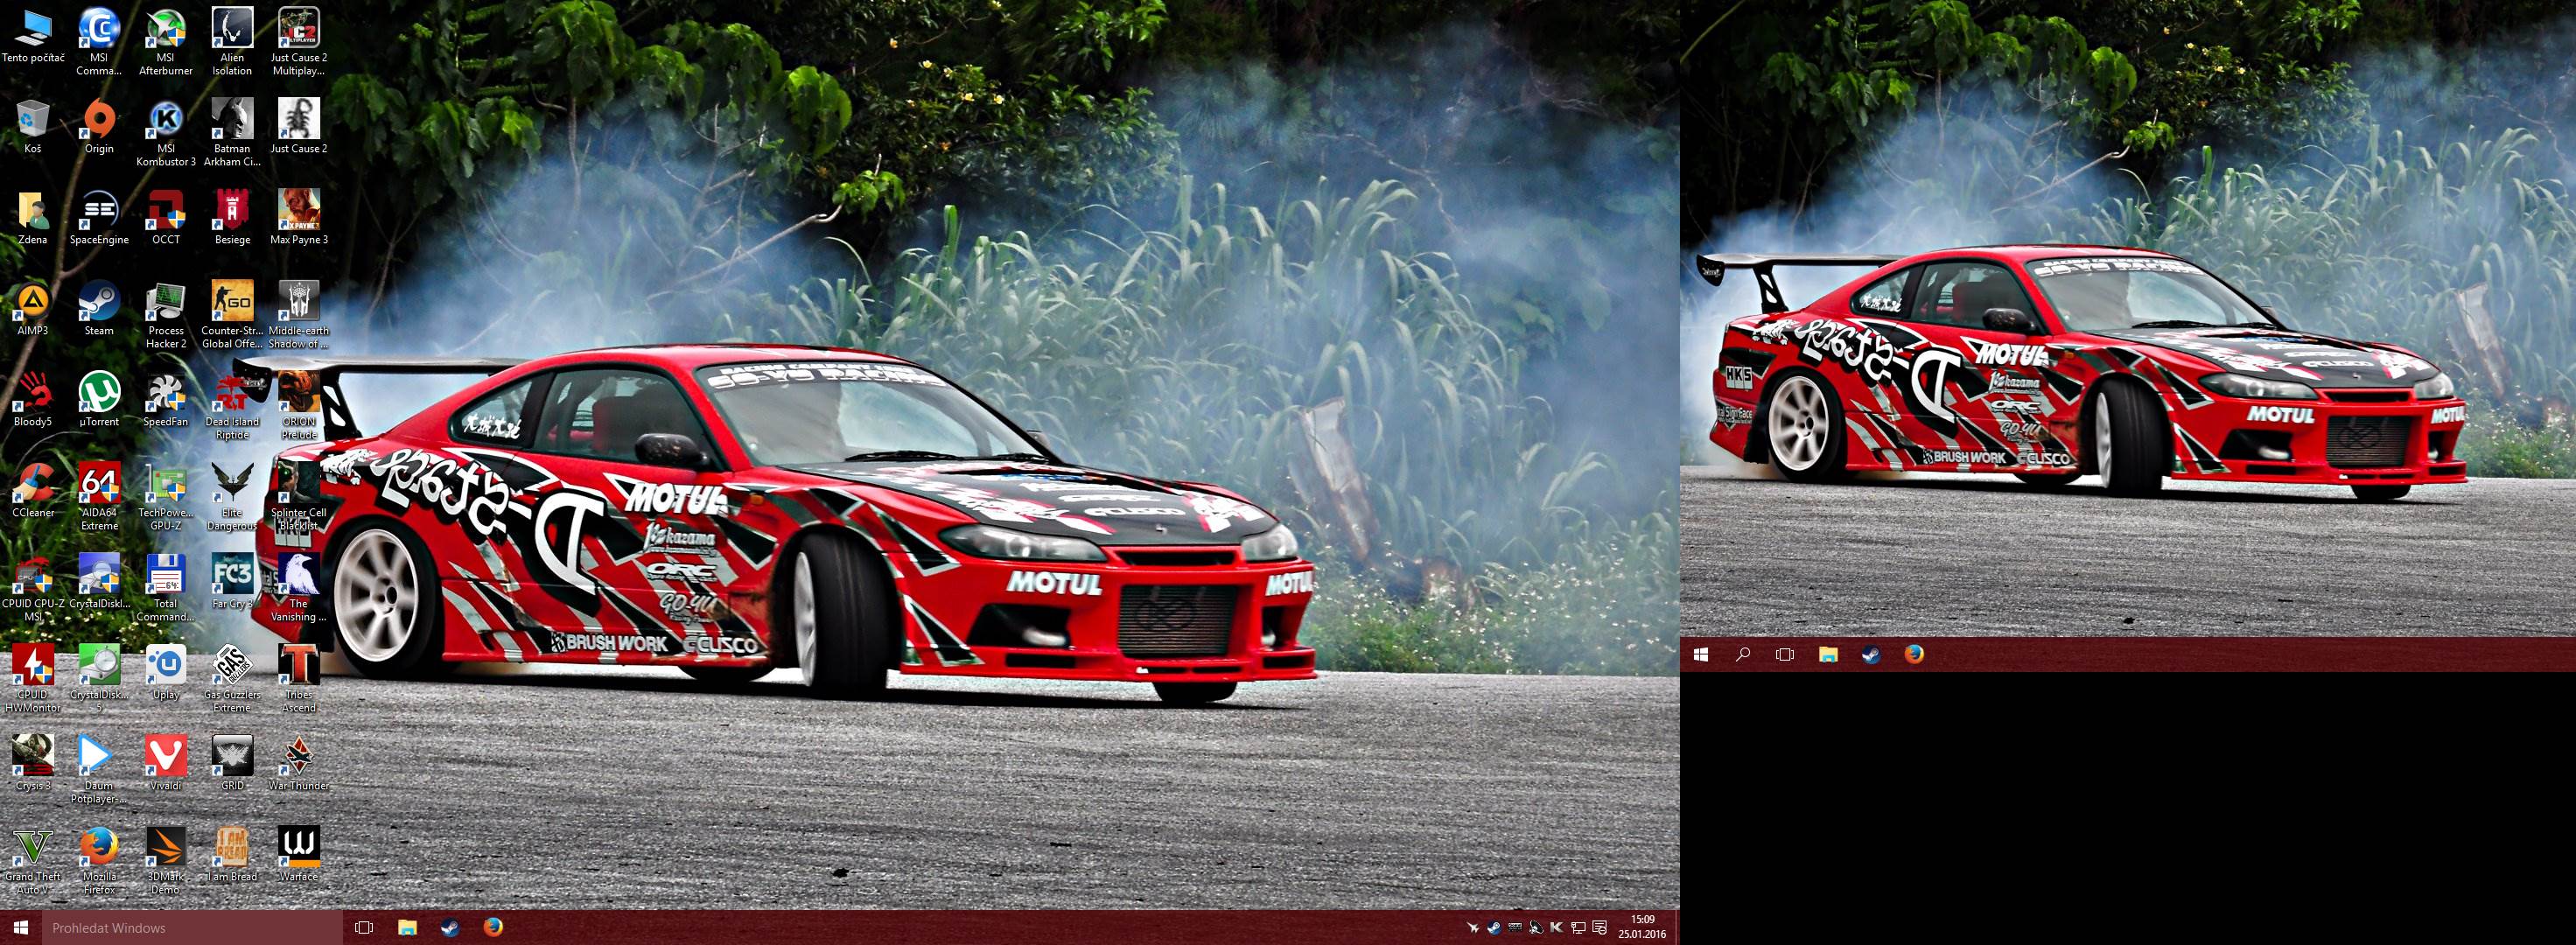Open File Explorer from the main taskbar
The image size is (2576, 945).
tap(407, 928)
